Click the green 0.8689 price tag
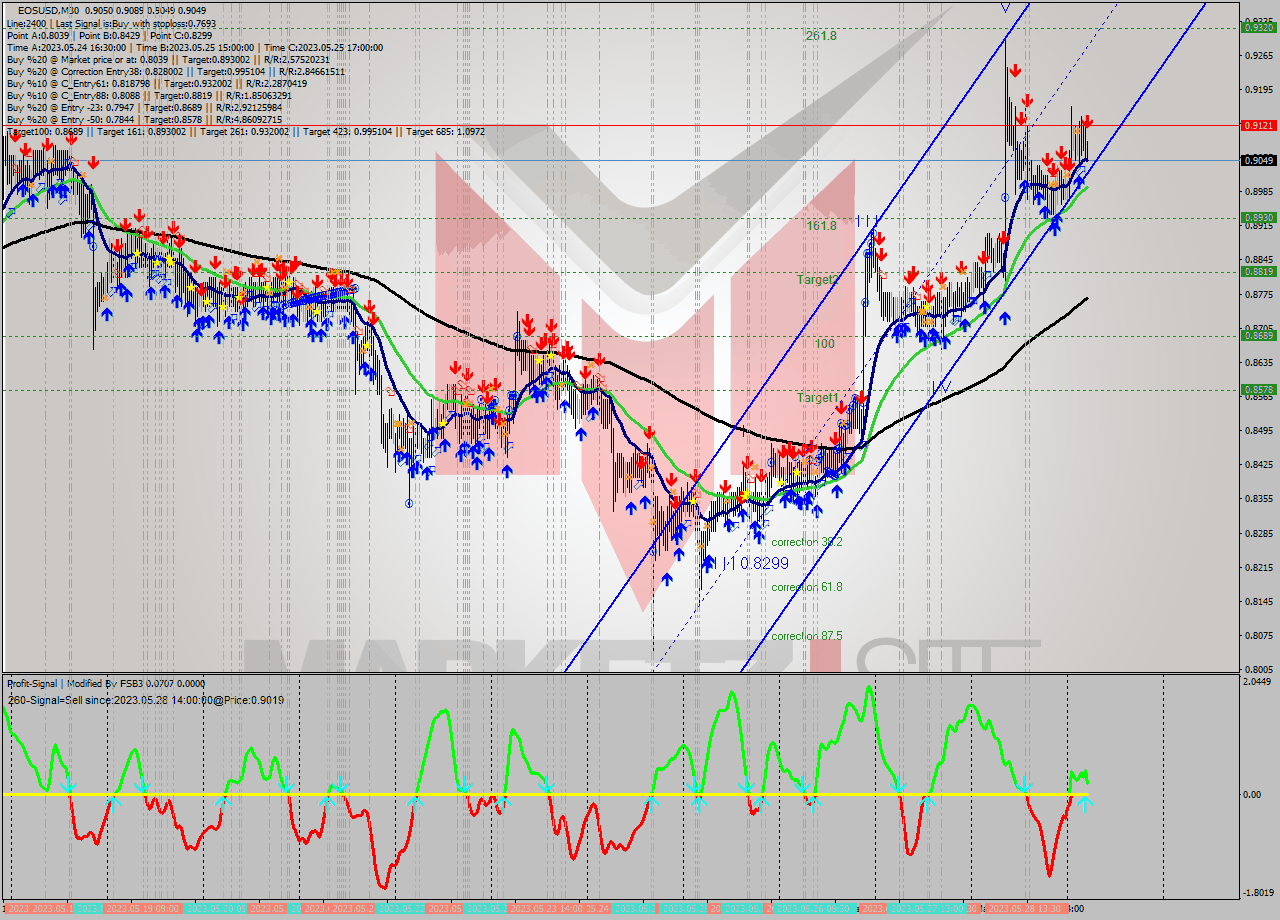This screenshot has height=920, width=1280. click(1258, 335)
